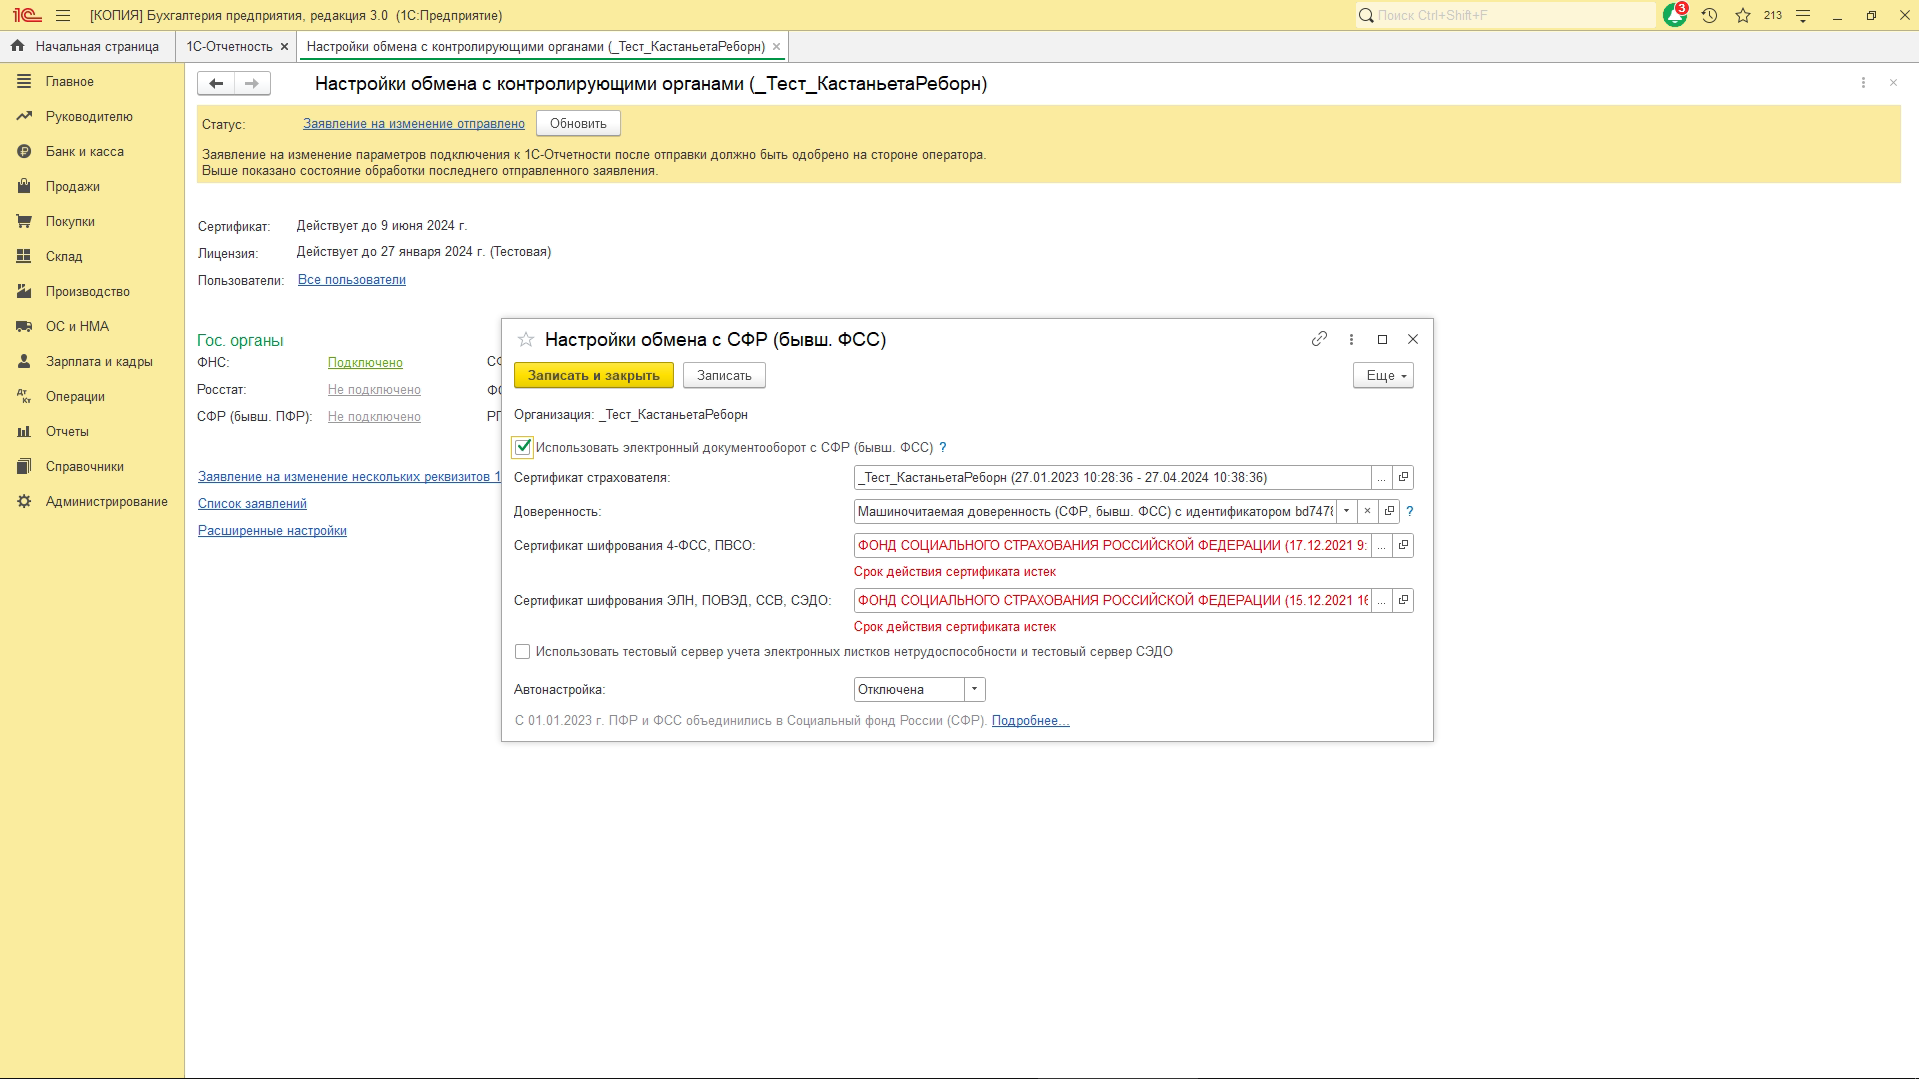Click help question mark beside СФР checkbox
The height and width of the screenshot is (1079, 1919).
point(942,448)
